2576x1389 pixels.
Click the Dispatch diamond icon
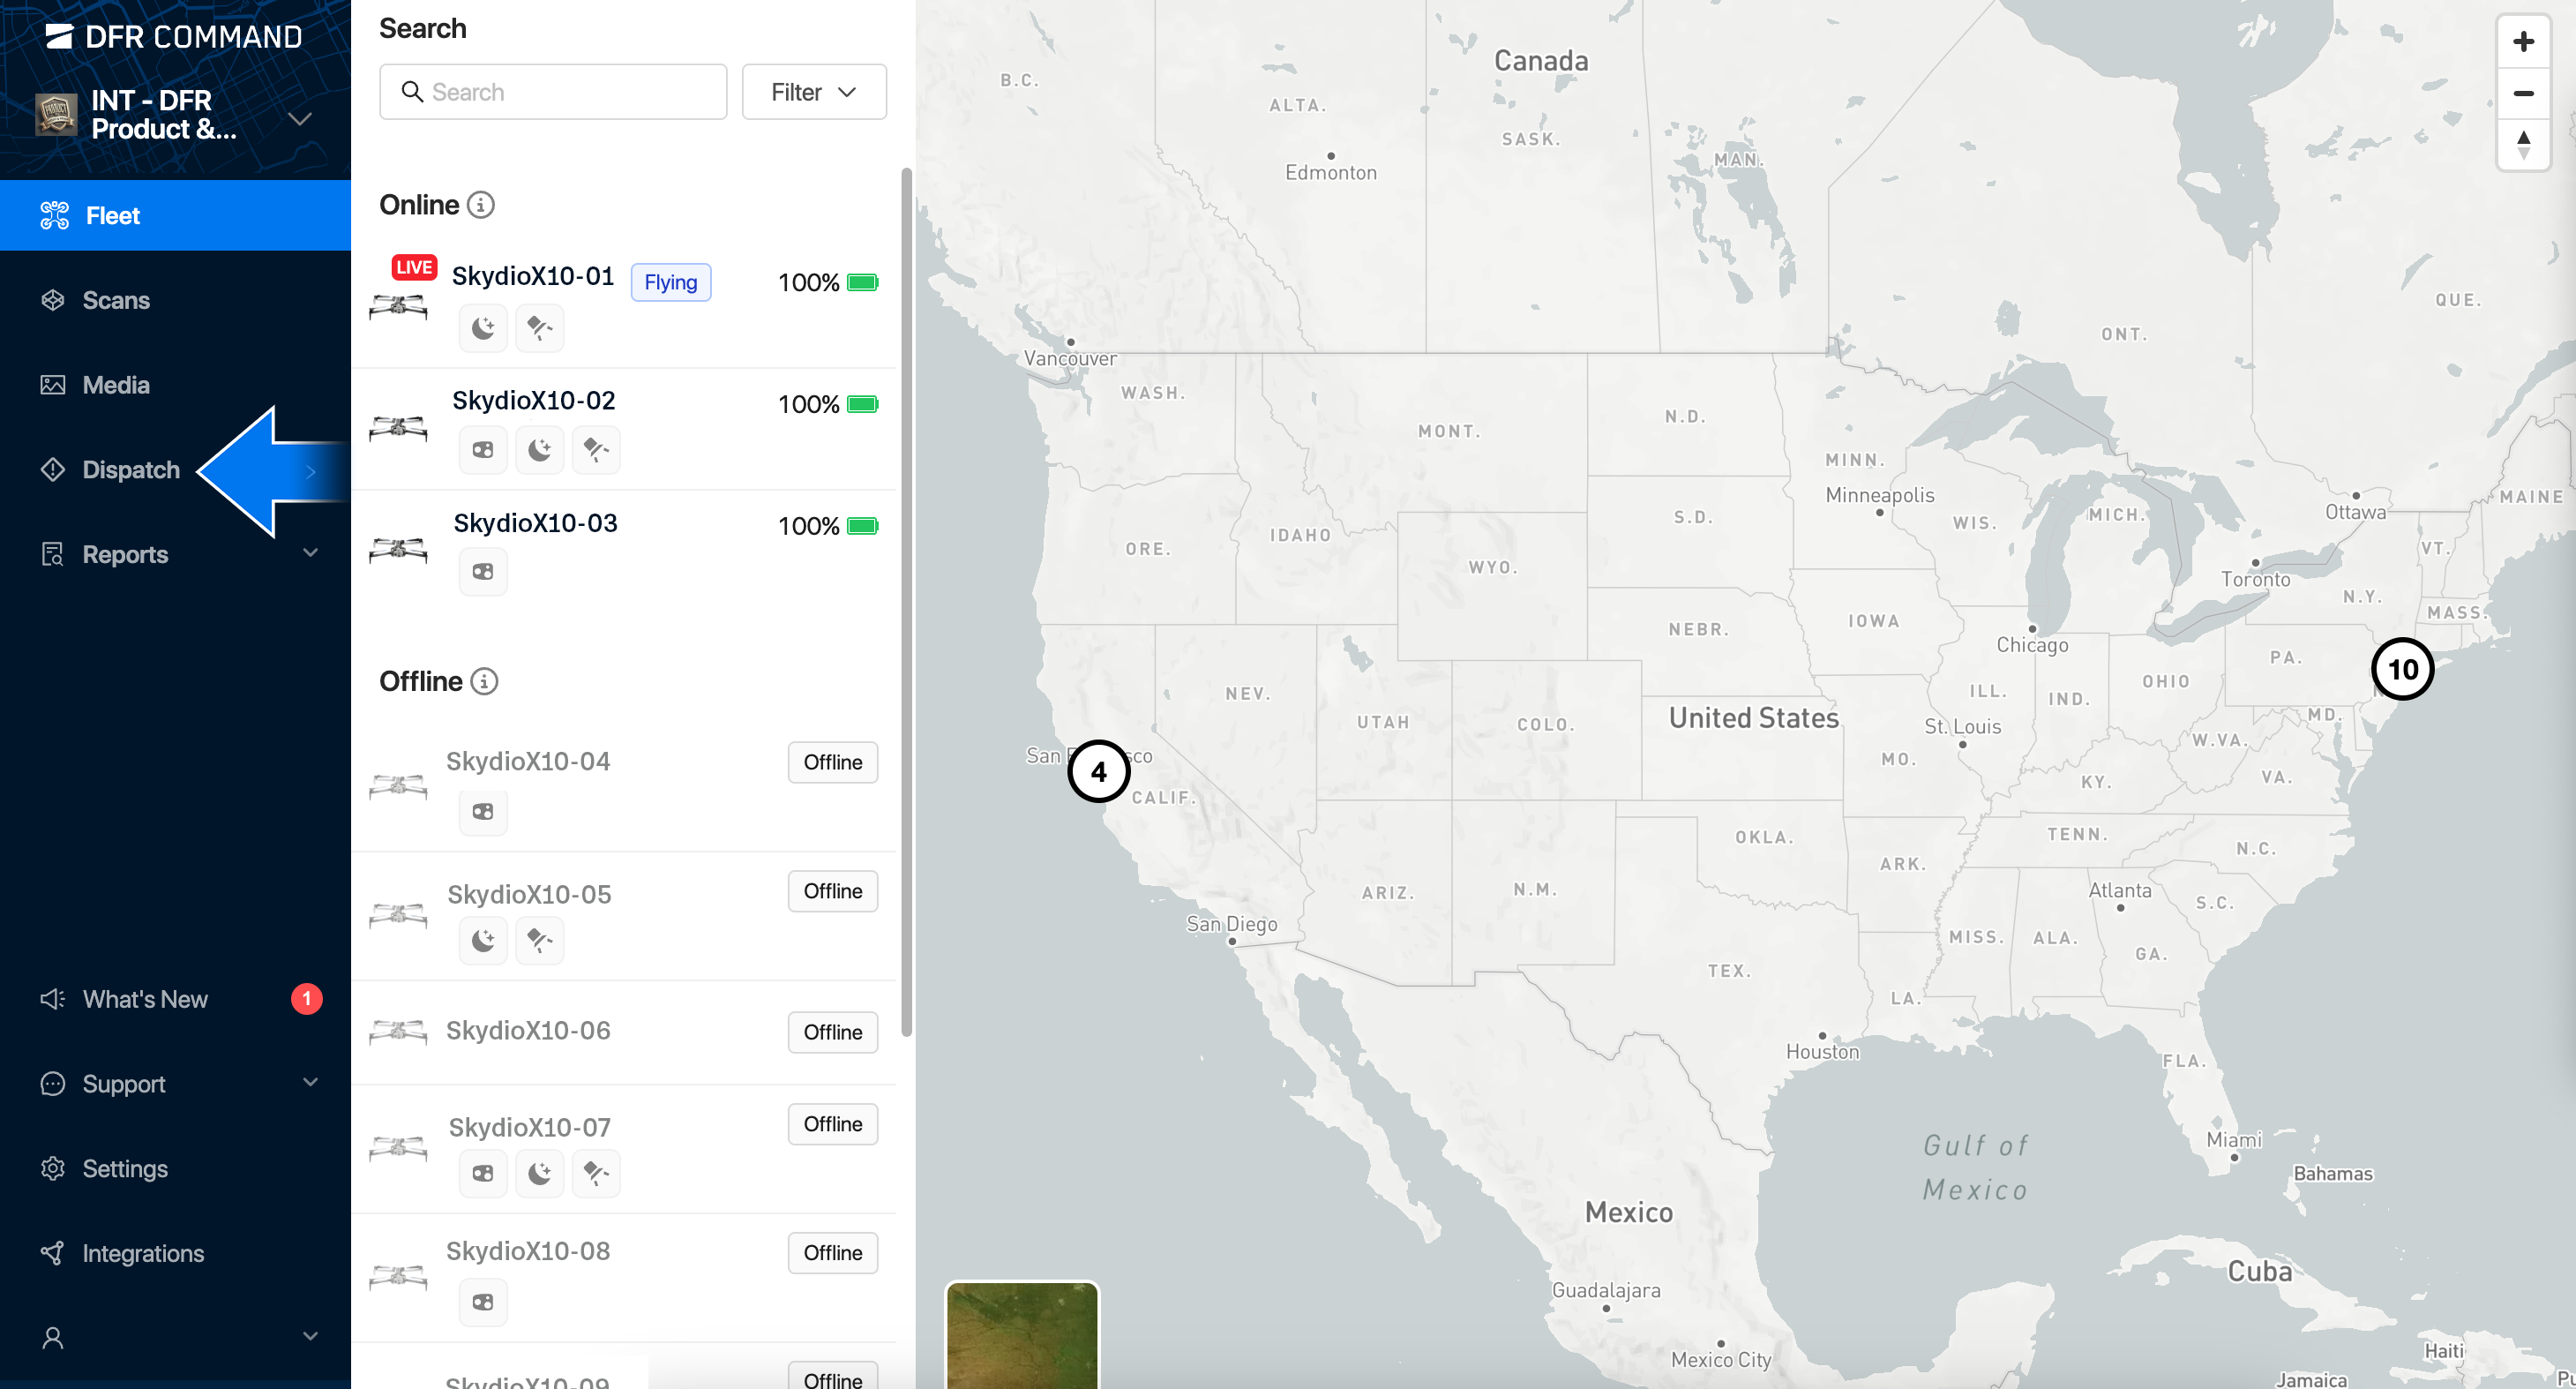click(x=53, y=470)
